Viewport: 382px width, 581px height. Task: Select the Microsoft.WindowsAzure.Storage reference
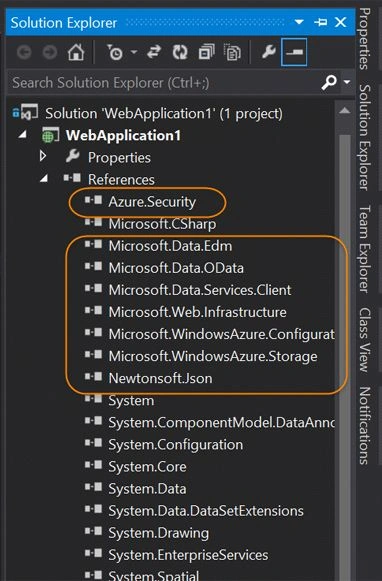click(x=213, y=356)
